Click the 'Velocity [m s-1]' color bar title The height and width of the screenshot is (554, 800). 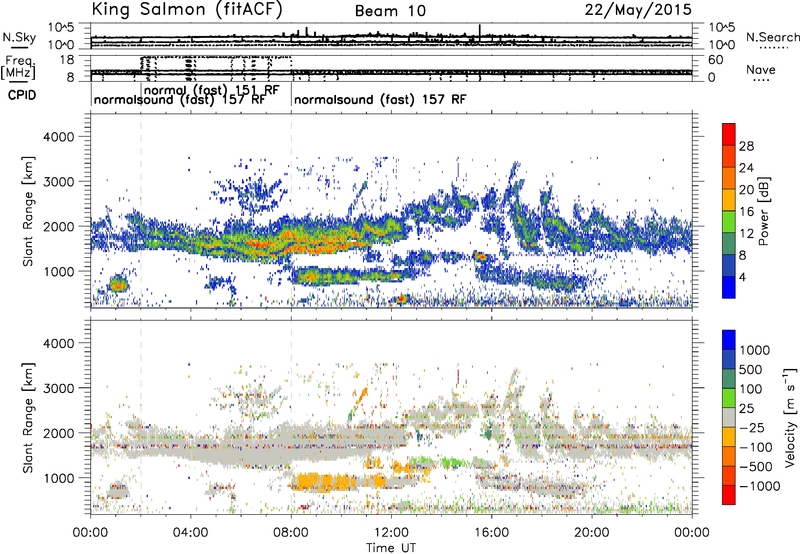coord(790,417)
